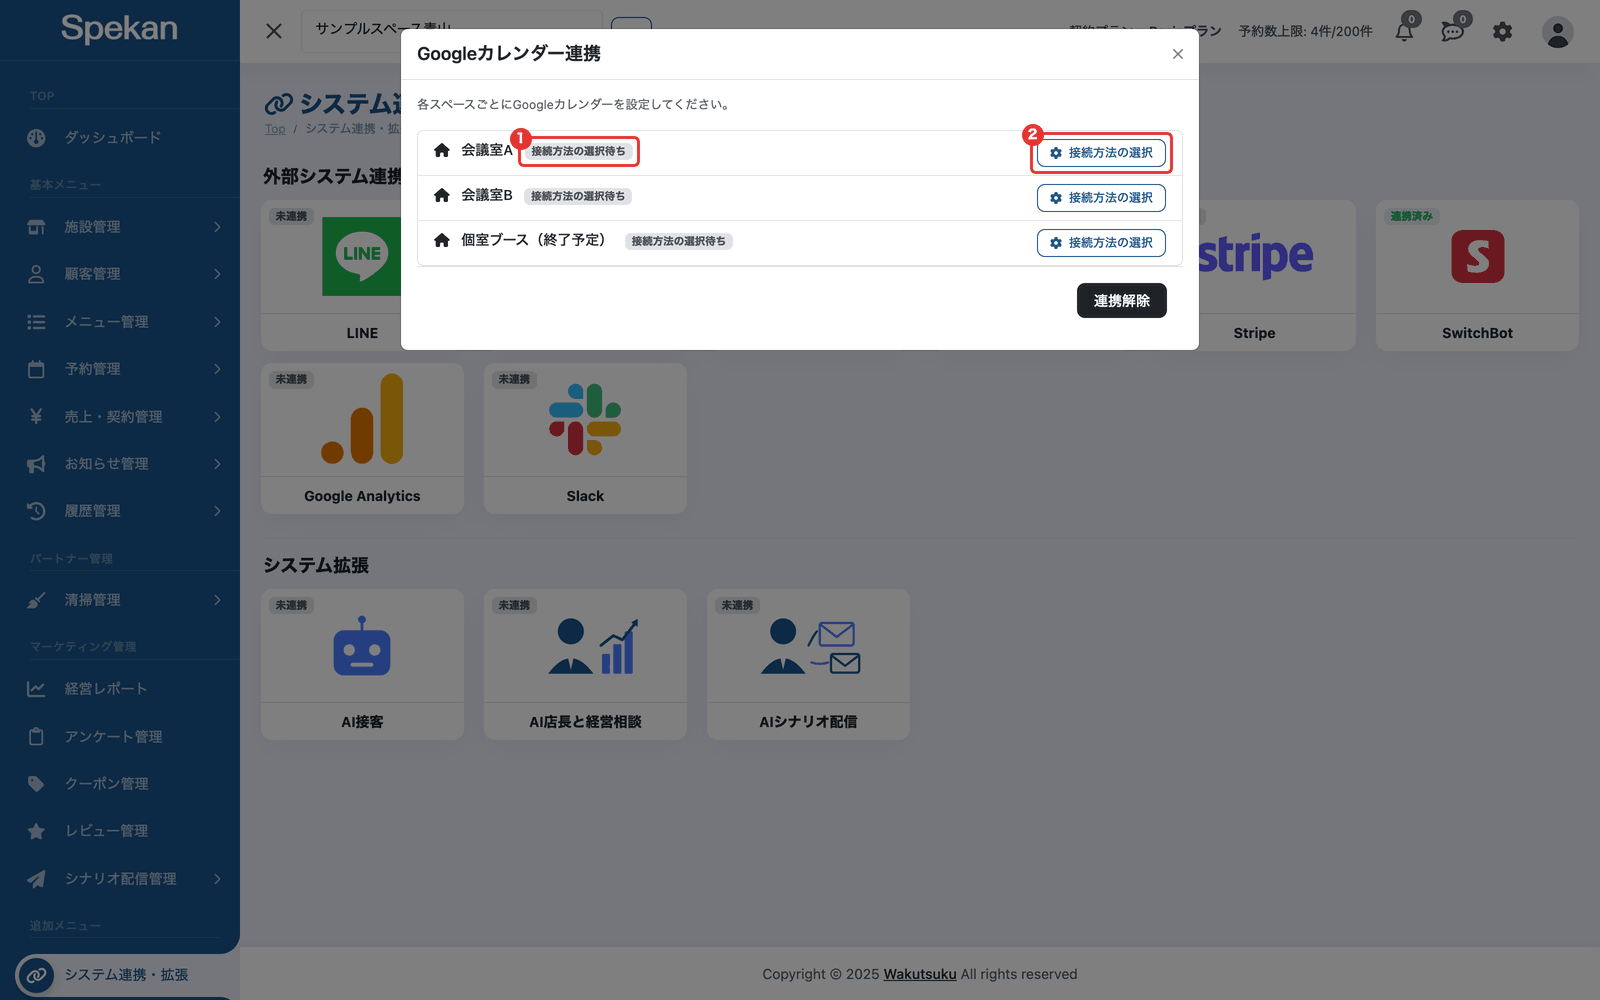Click 接続方法の選択 for 個室ブース
The image size is (1600, 1000).
click(1101, 243)
